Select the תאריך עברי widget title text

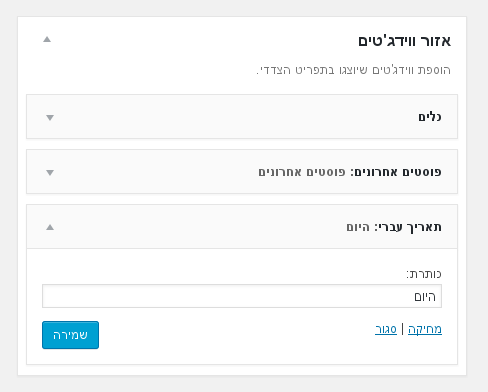click(408, 227)
